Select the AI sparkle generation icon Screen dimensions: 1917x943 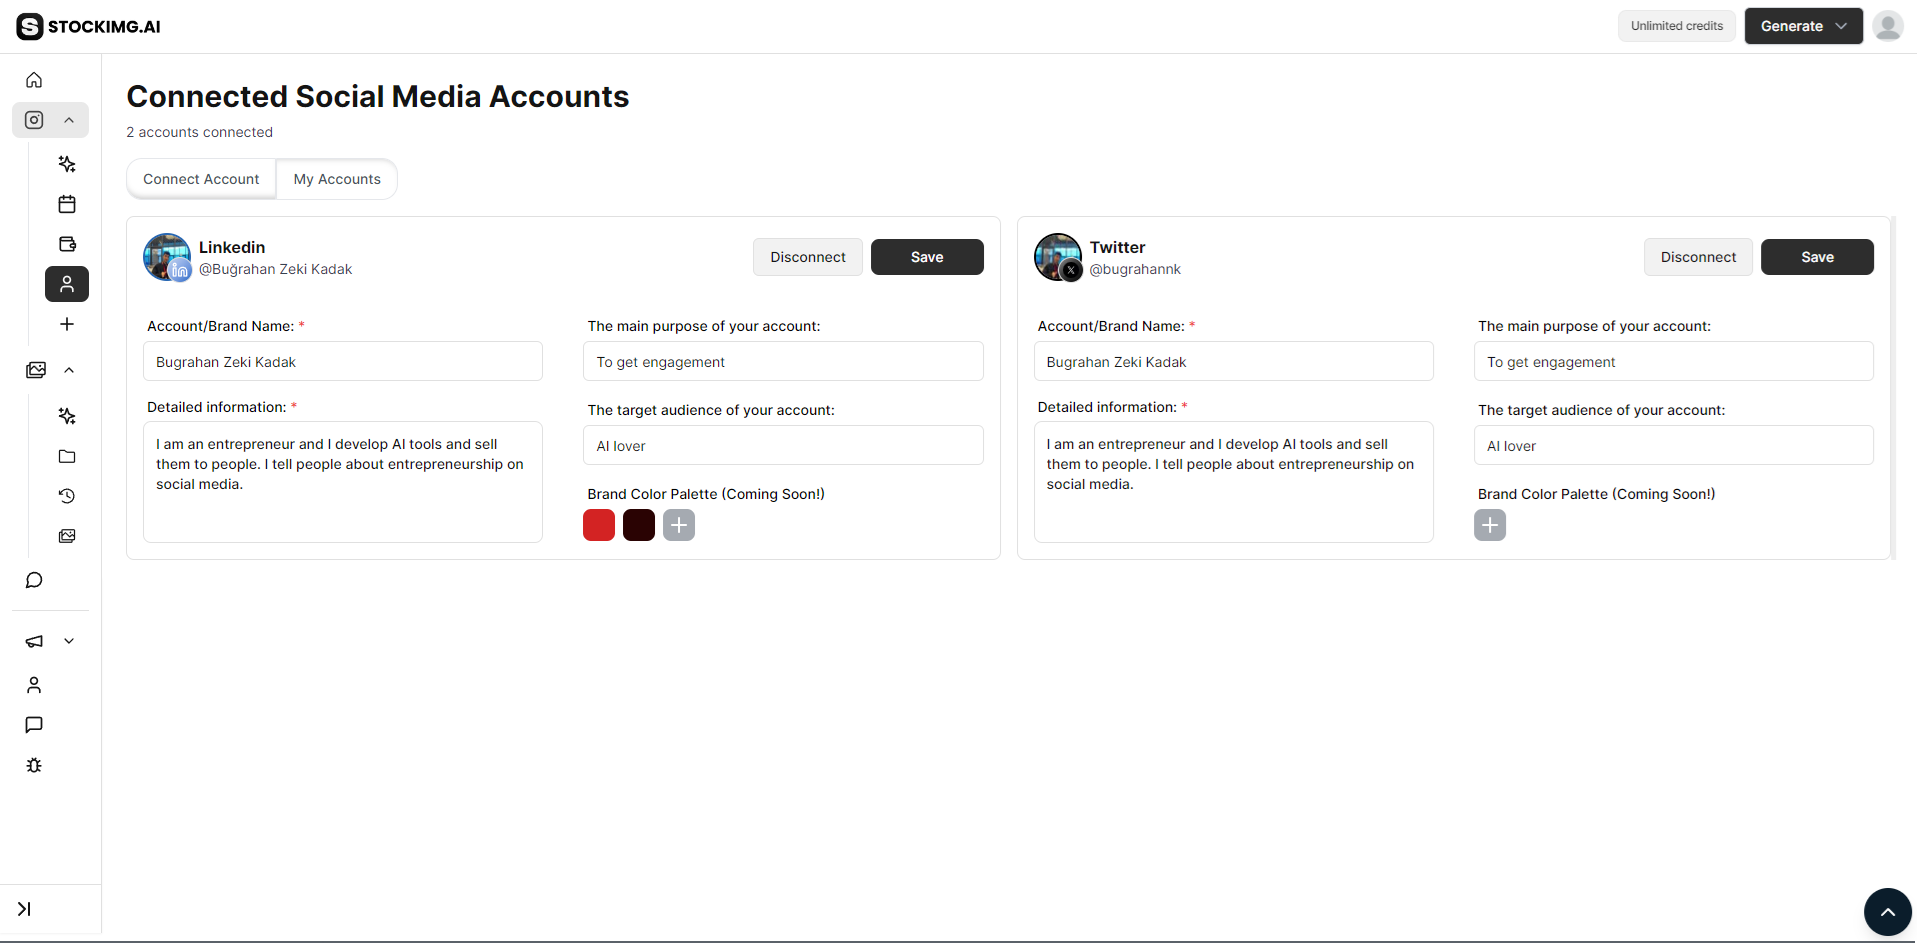coord(66,163)
